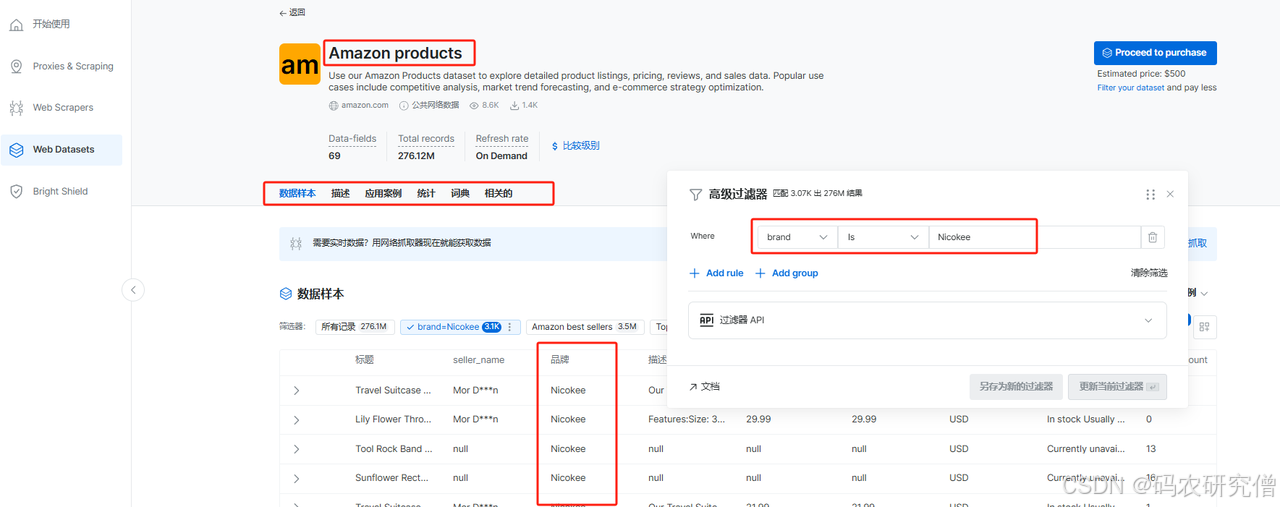This screenshot has width=1280, height=507.
Task: Click 清除筛选 to clear filters
Action: [x=1149, y=273]
